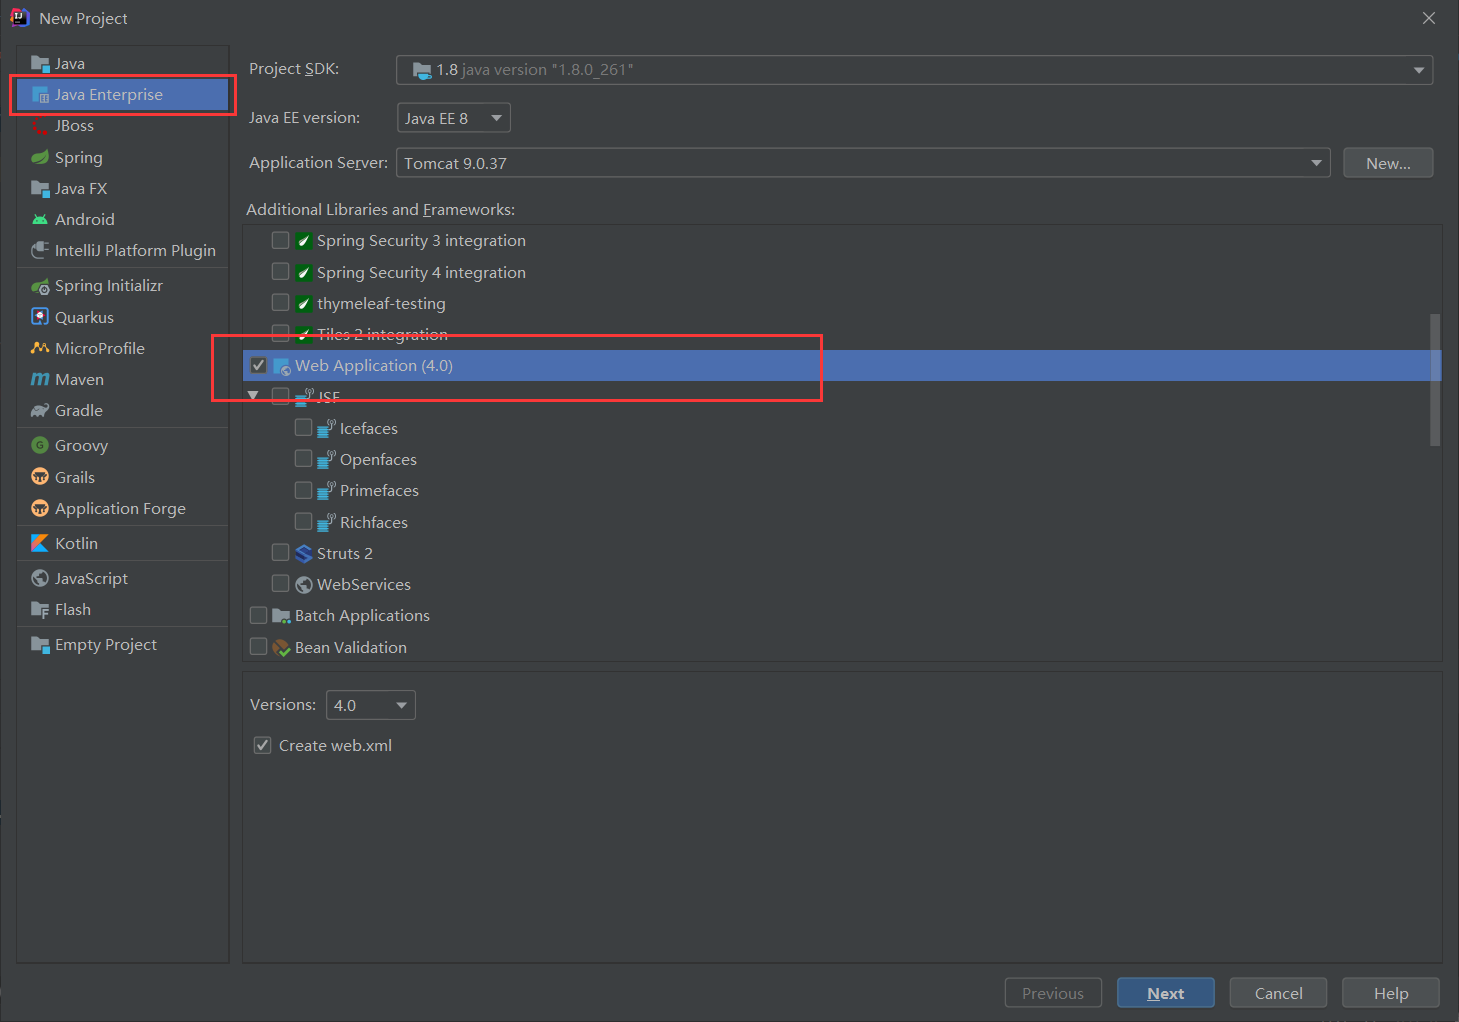This screenshot has width=1459, height=1022.
Task: Enable Spring Security 3 integration checkbox
Action: [x=281, y=240]
